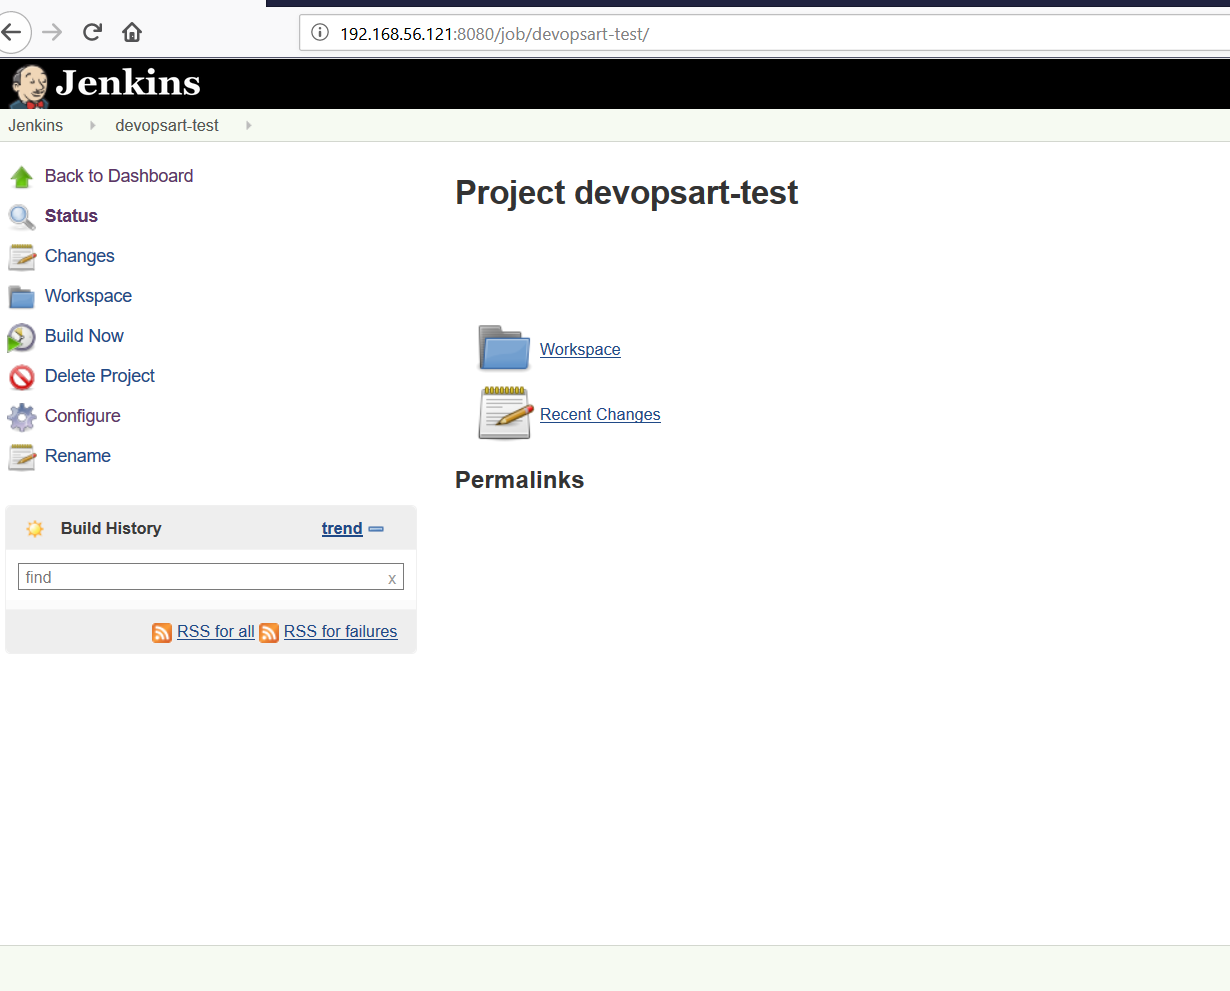
Task: Click the RSS for failures feed icon
Action: click(269, 632)
